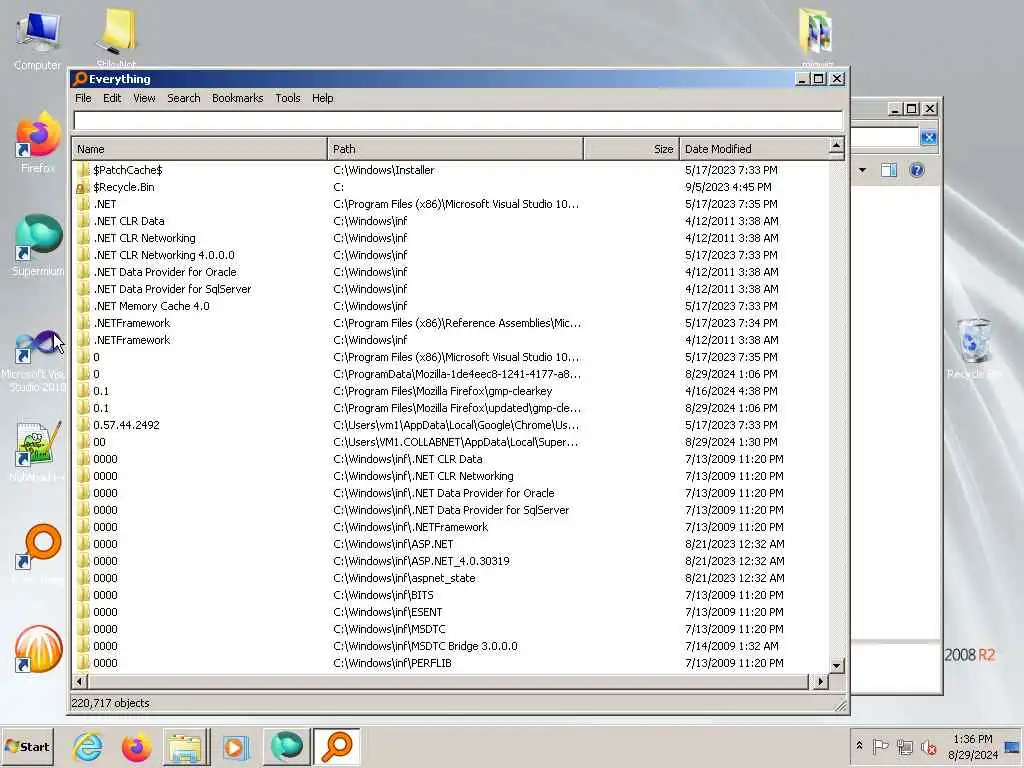Viewport: 1024px width, 768px height.
Task: Click the Start button
Action: pyautogui.click(x=27, y=746)
